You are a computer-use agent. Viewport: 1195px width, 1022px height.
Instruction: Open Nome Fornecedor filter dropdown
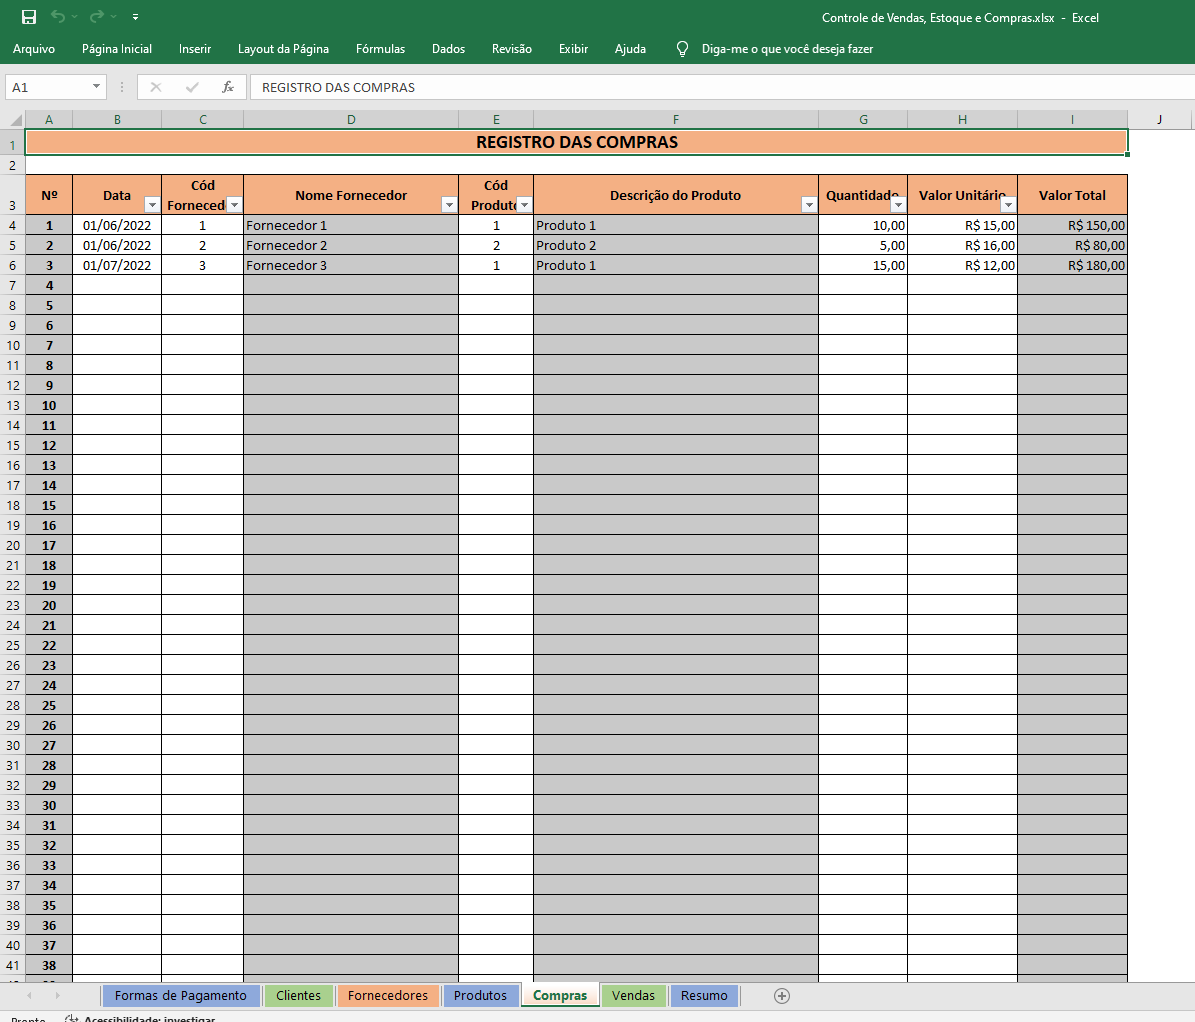448,205
